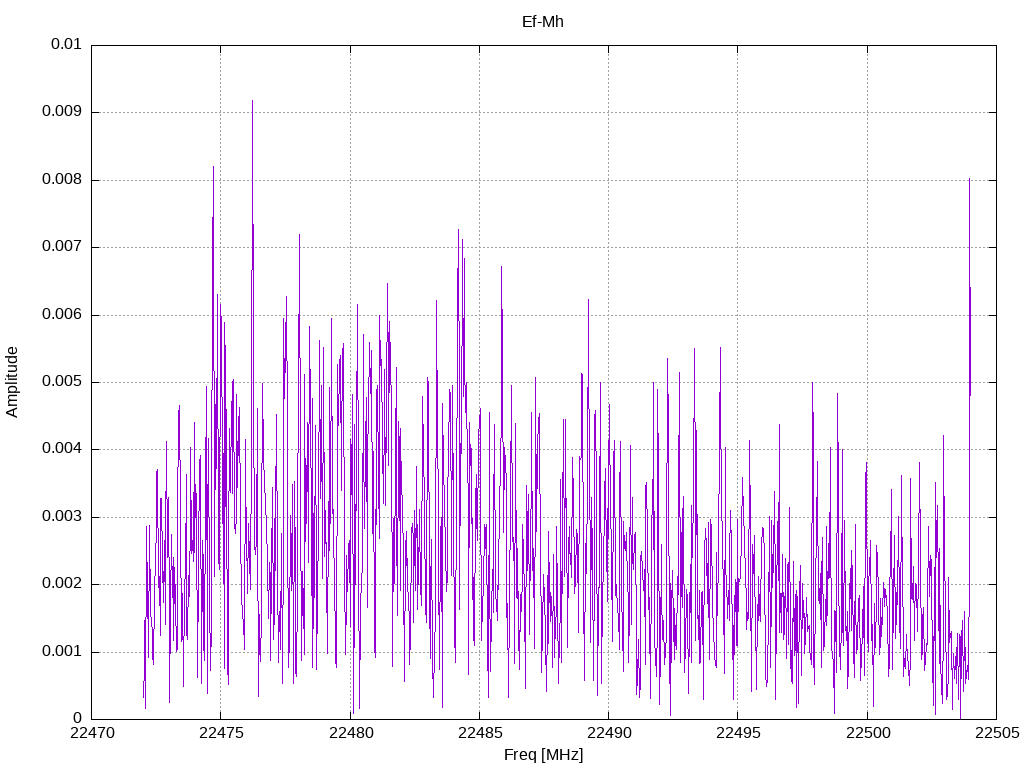Click the 0.002 y-axis tick label

[62, 584]
